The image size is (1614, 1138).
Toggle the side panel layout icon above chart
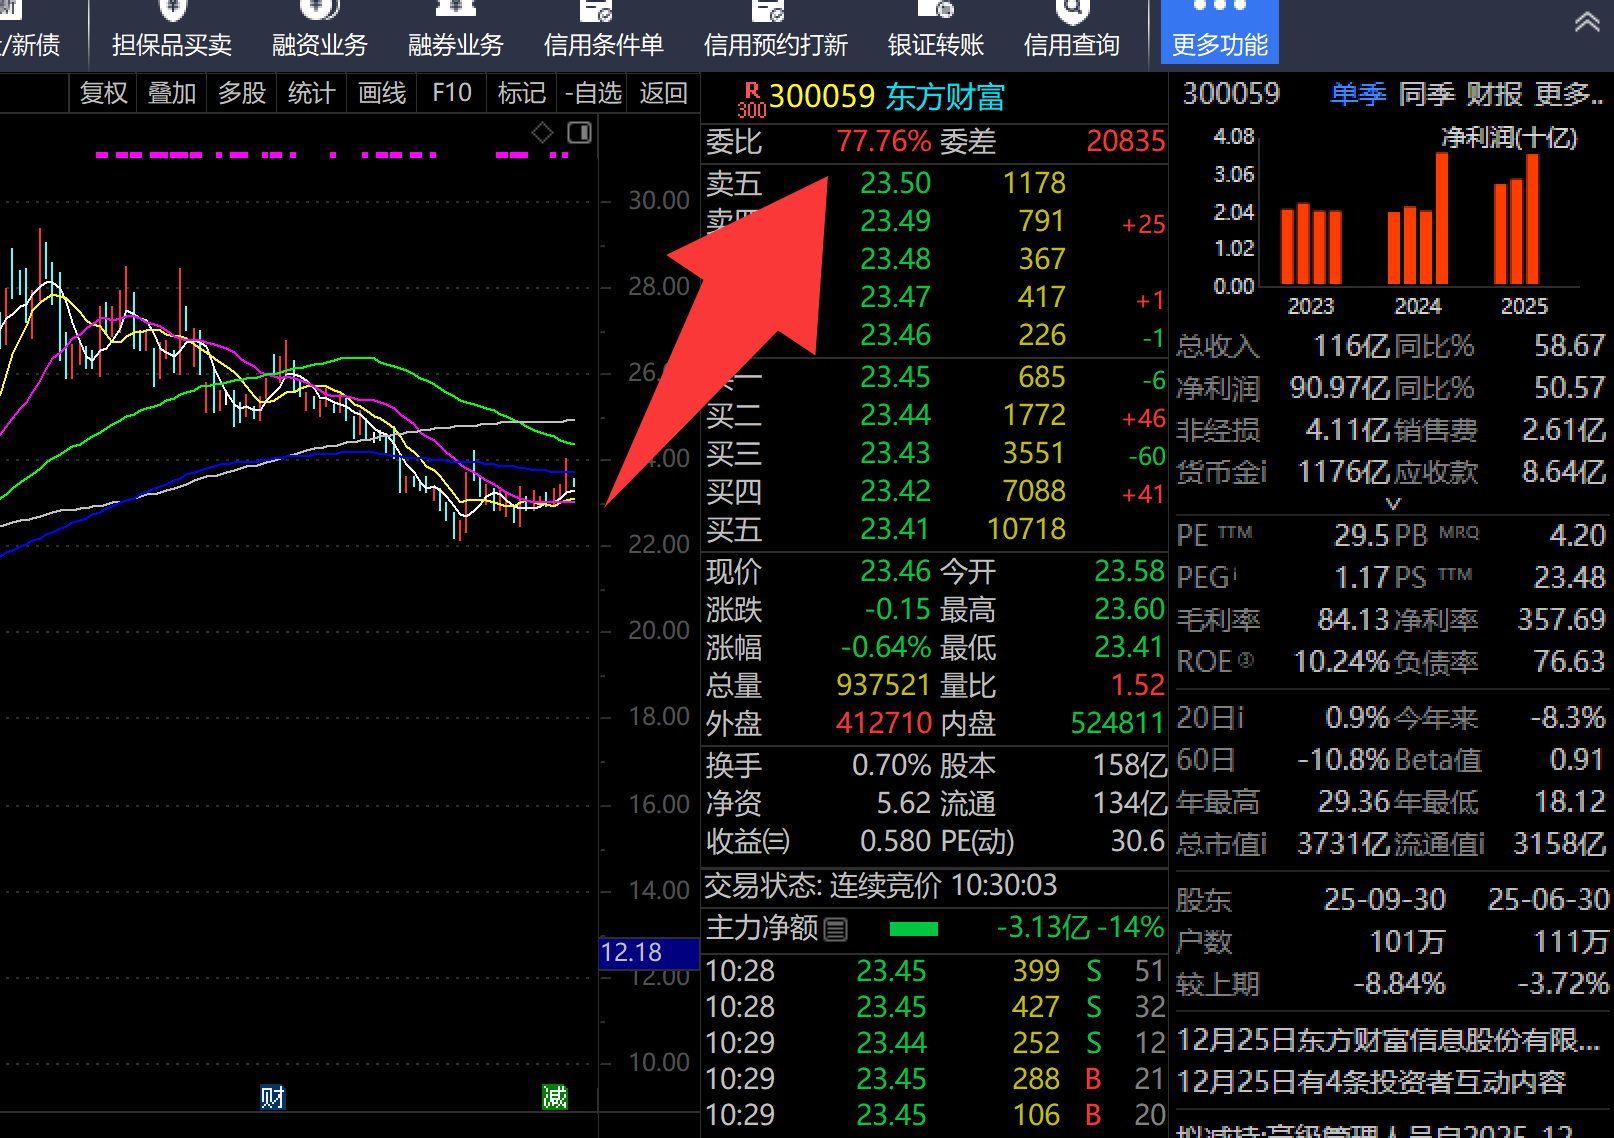pos(579,132)
